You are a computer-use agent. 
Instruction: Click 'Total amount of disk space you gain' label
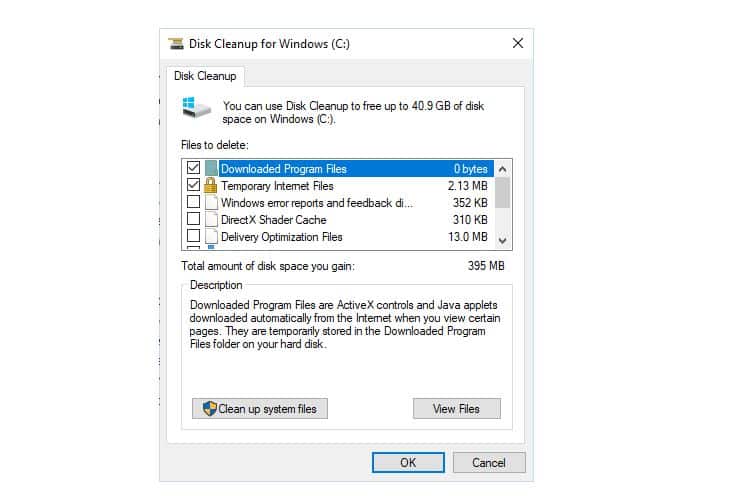coord(268,266)
